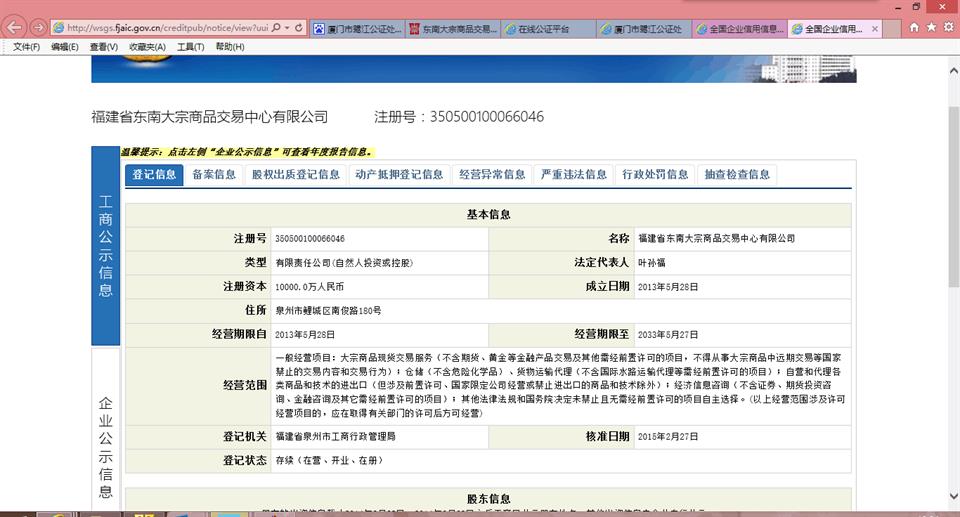
Task: Select the 严重违法信息 tab
Action: pos(574,175)
